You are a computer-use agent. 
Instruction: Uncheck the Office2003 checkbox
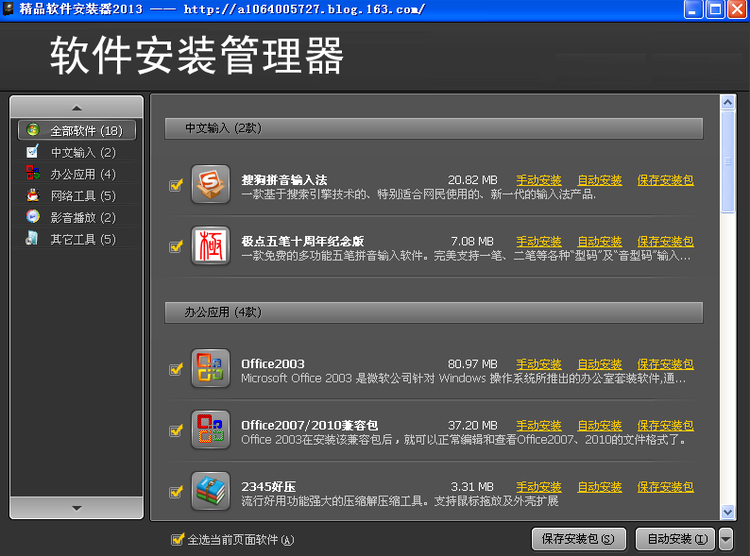(176, 369)
